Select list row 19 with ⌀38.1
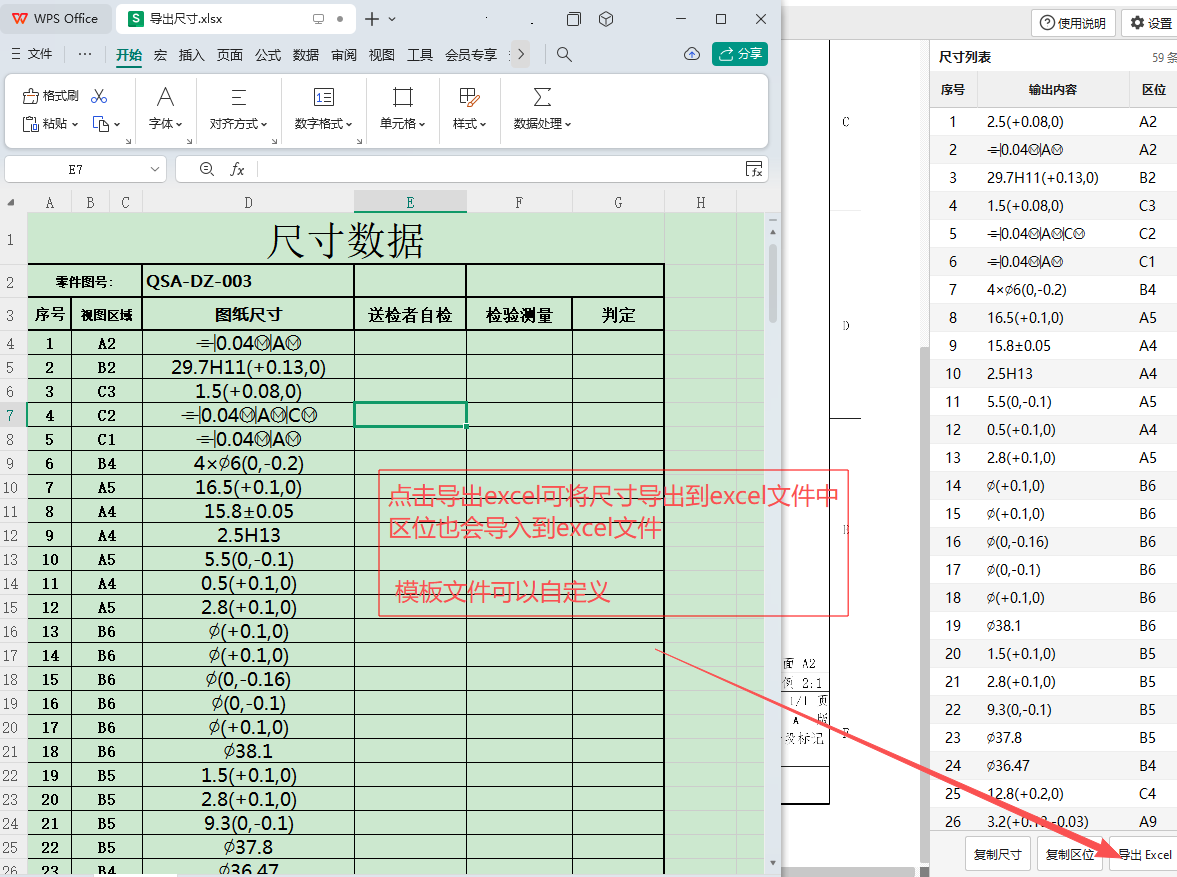Image resolution: width=1177 pixels, height=877 pixels. pos(1053,625)
